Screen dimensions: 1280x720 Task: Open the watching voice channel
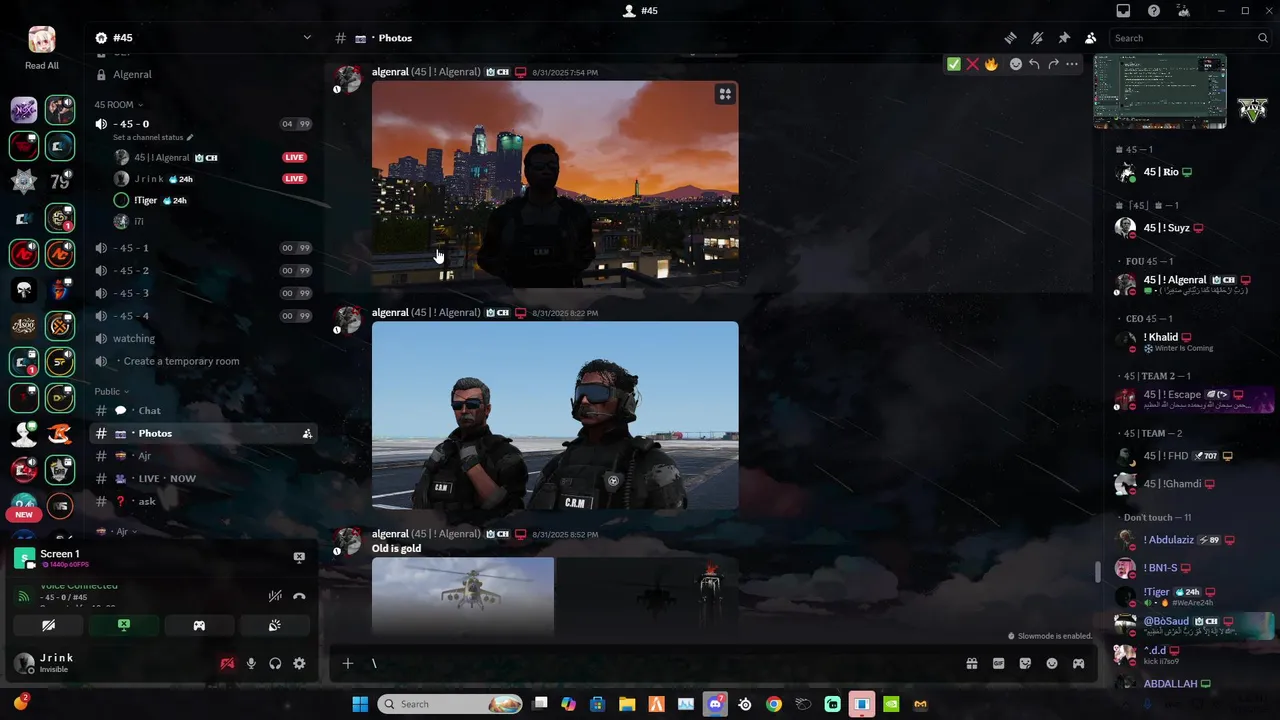point(203,338)
